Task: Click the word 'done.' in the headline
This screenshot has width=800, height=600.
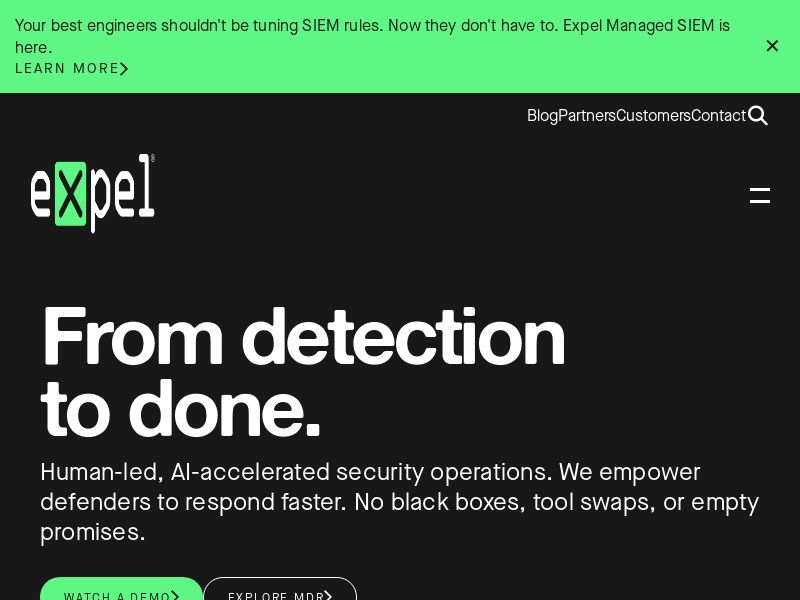Action: pyautogui.click(x=224, y=410)
